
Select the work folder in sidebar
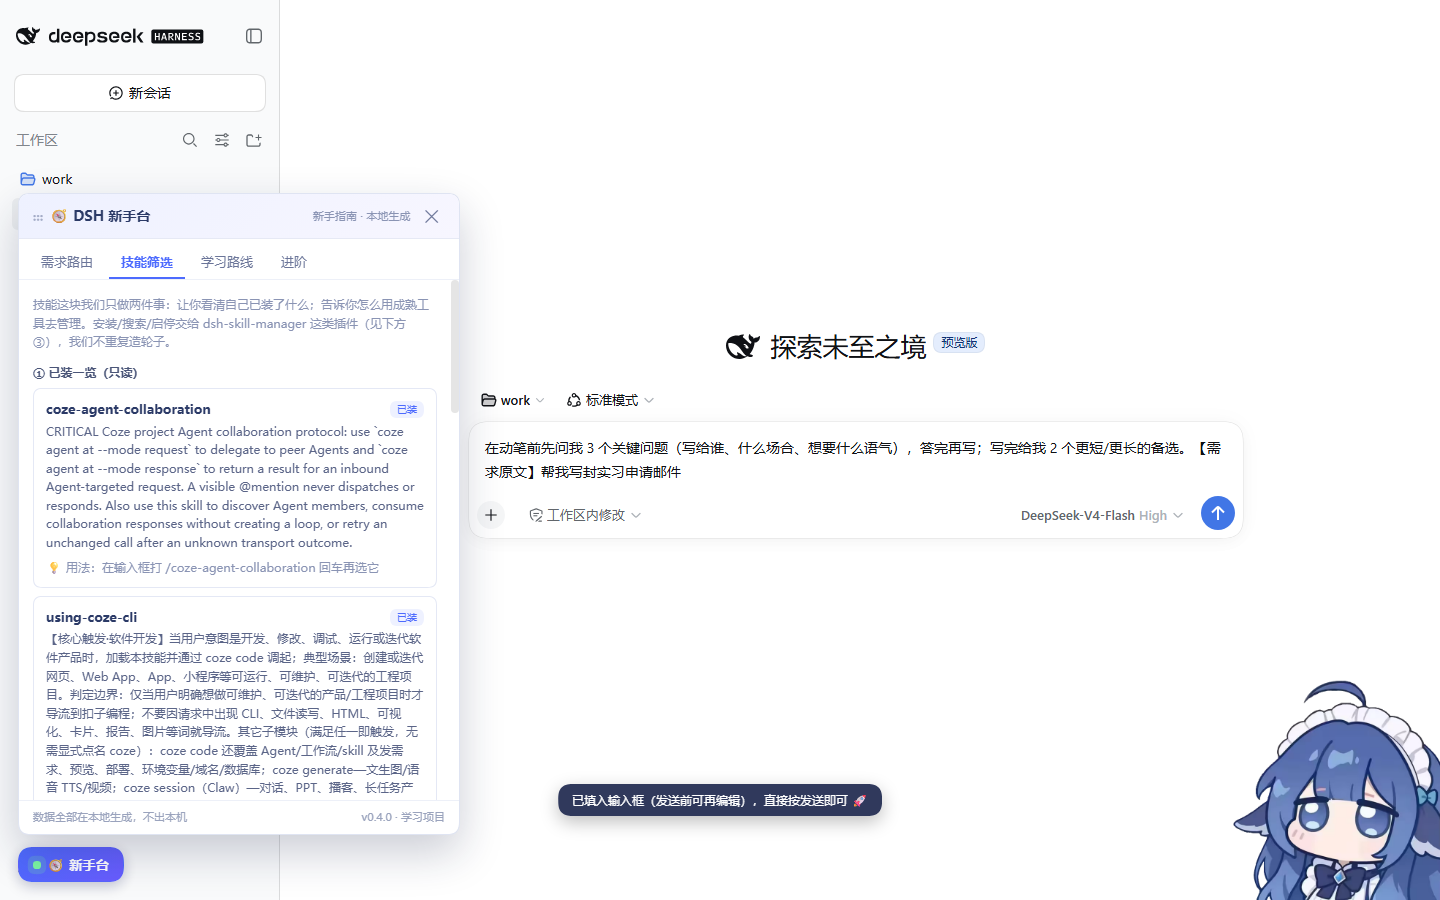click(140, 179)
